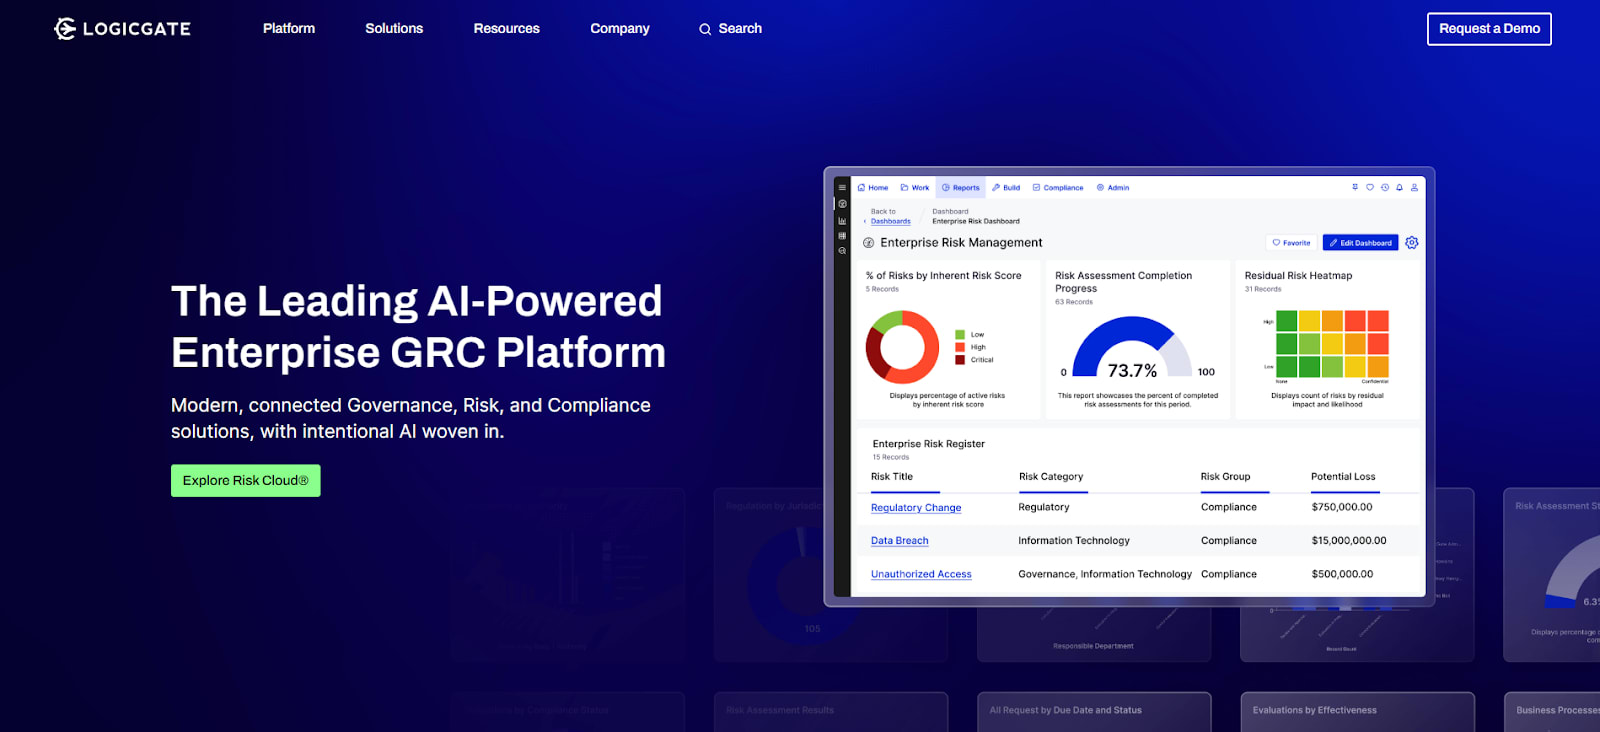Open dashboard settings gear icon
The height and width of the screenshot is (732, 1600).
point(1412,243)
